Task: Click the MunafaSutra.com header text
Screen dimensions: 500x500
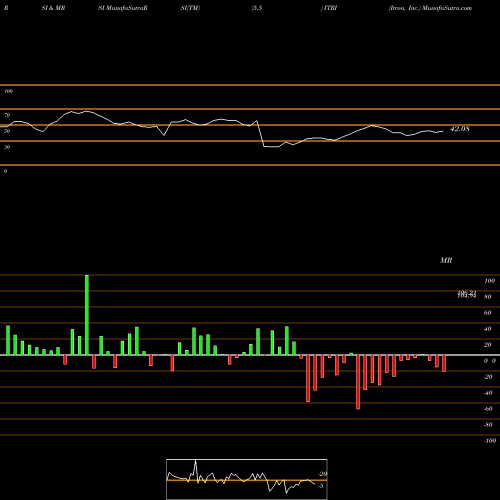Action: click(x=447, y=8)
